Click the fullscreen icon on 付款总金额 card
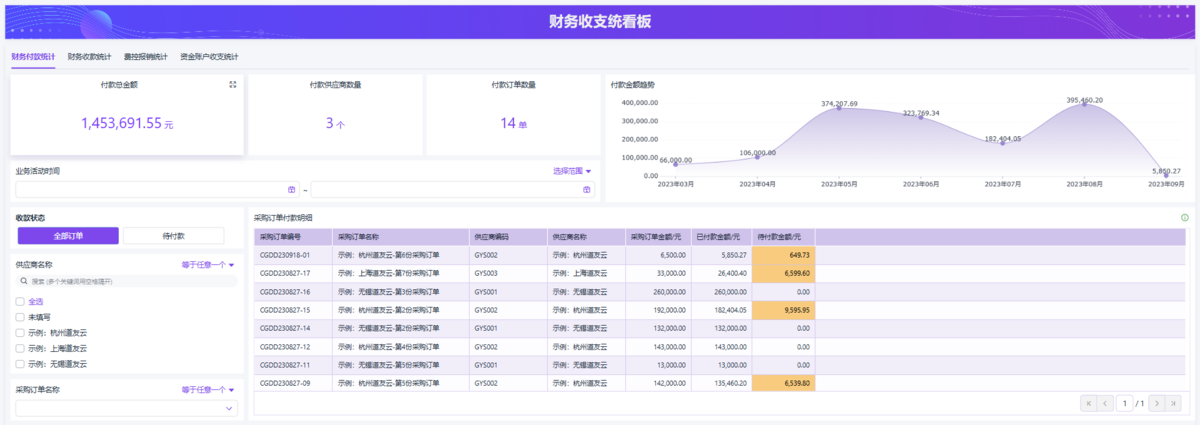Image resolution: width=1200 pixels, height=425 pixels. pyautogui.click(x=233, y=85)
